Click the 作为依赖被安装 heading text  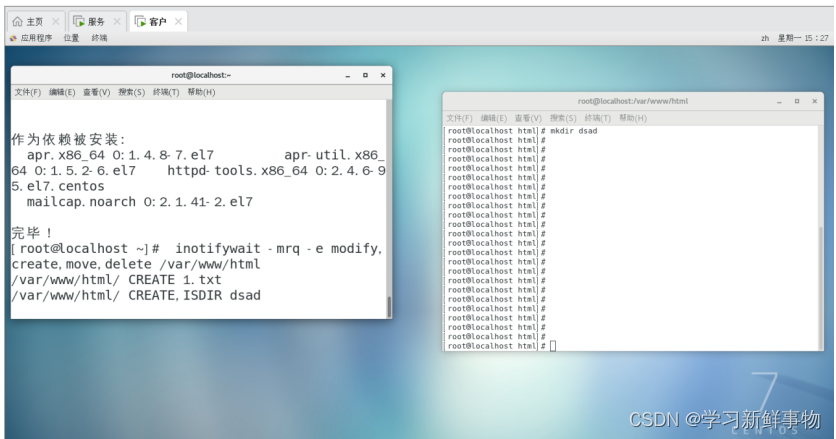point(68,140)
